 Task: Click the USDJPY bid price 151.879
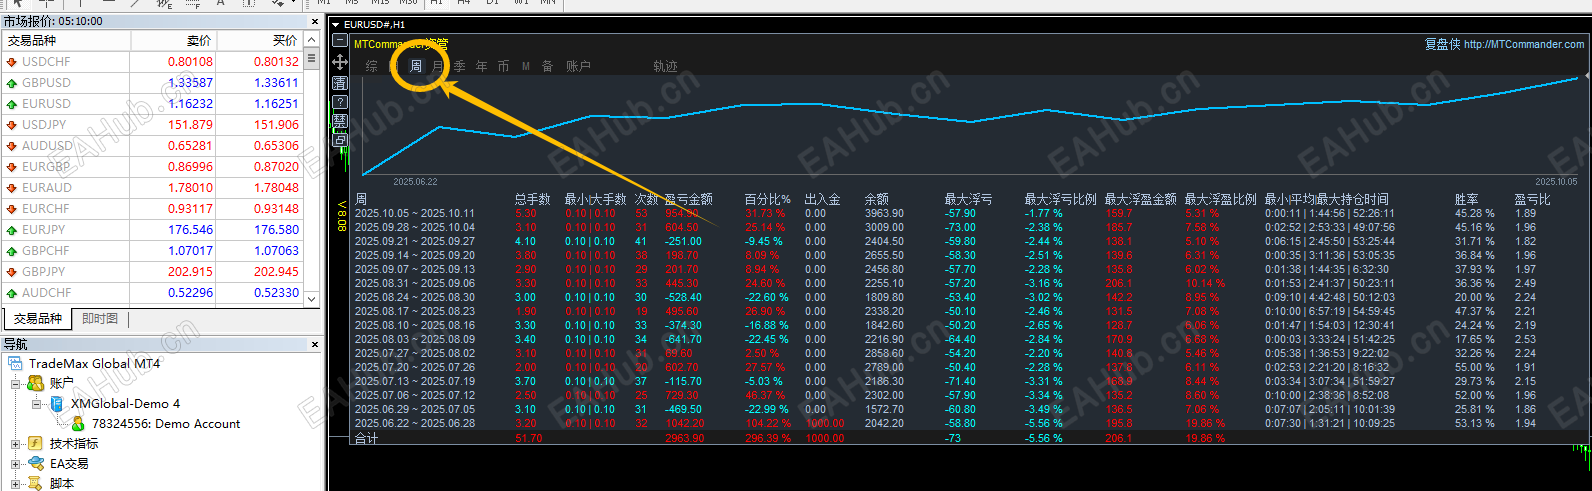tap(190, 125)
